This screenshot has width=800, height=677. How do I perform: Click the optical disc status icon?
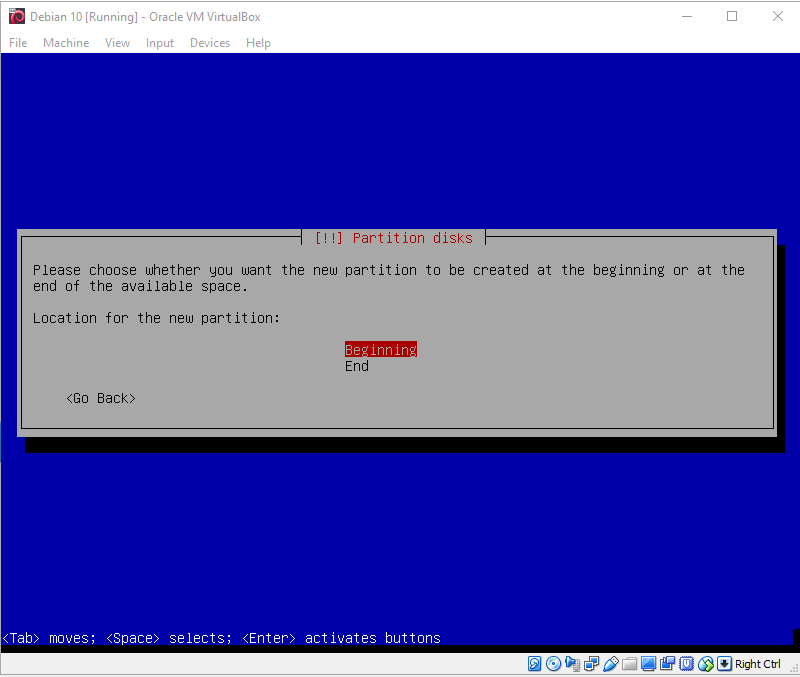tap(554, 664)
